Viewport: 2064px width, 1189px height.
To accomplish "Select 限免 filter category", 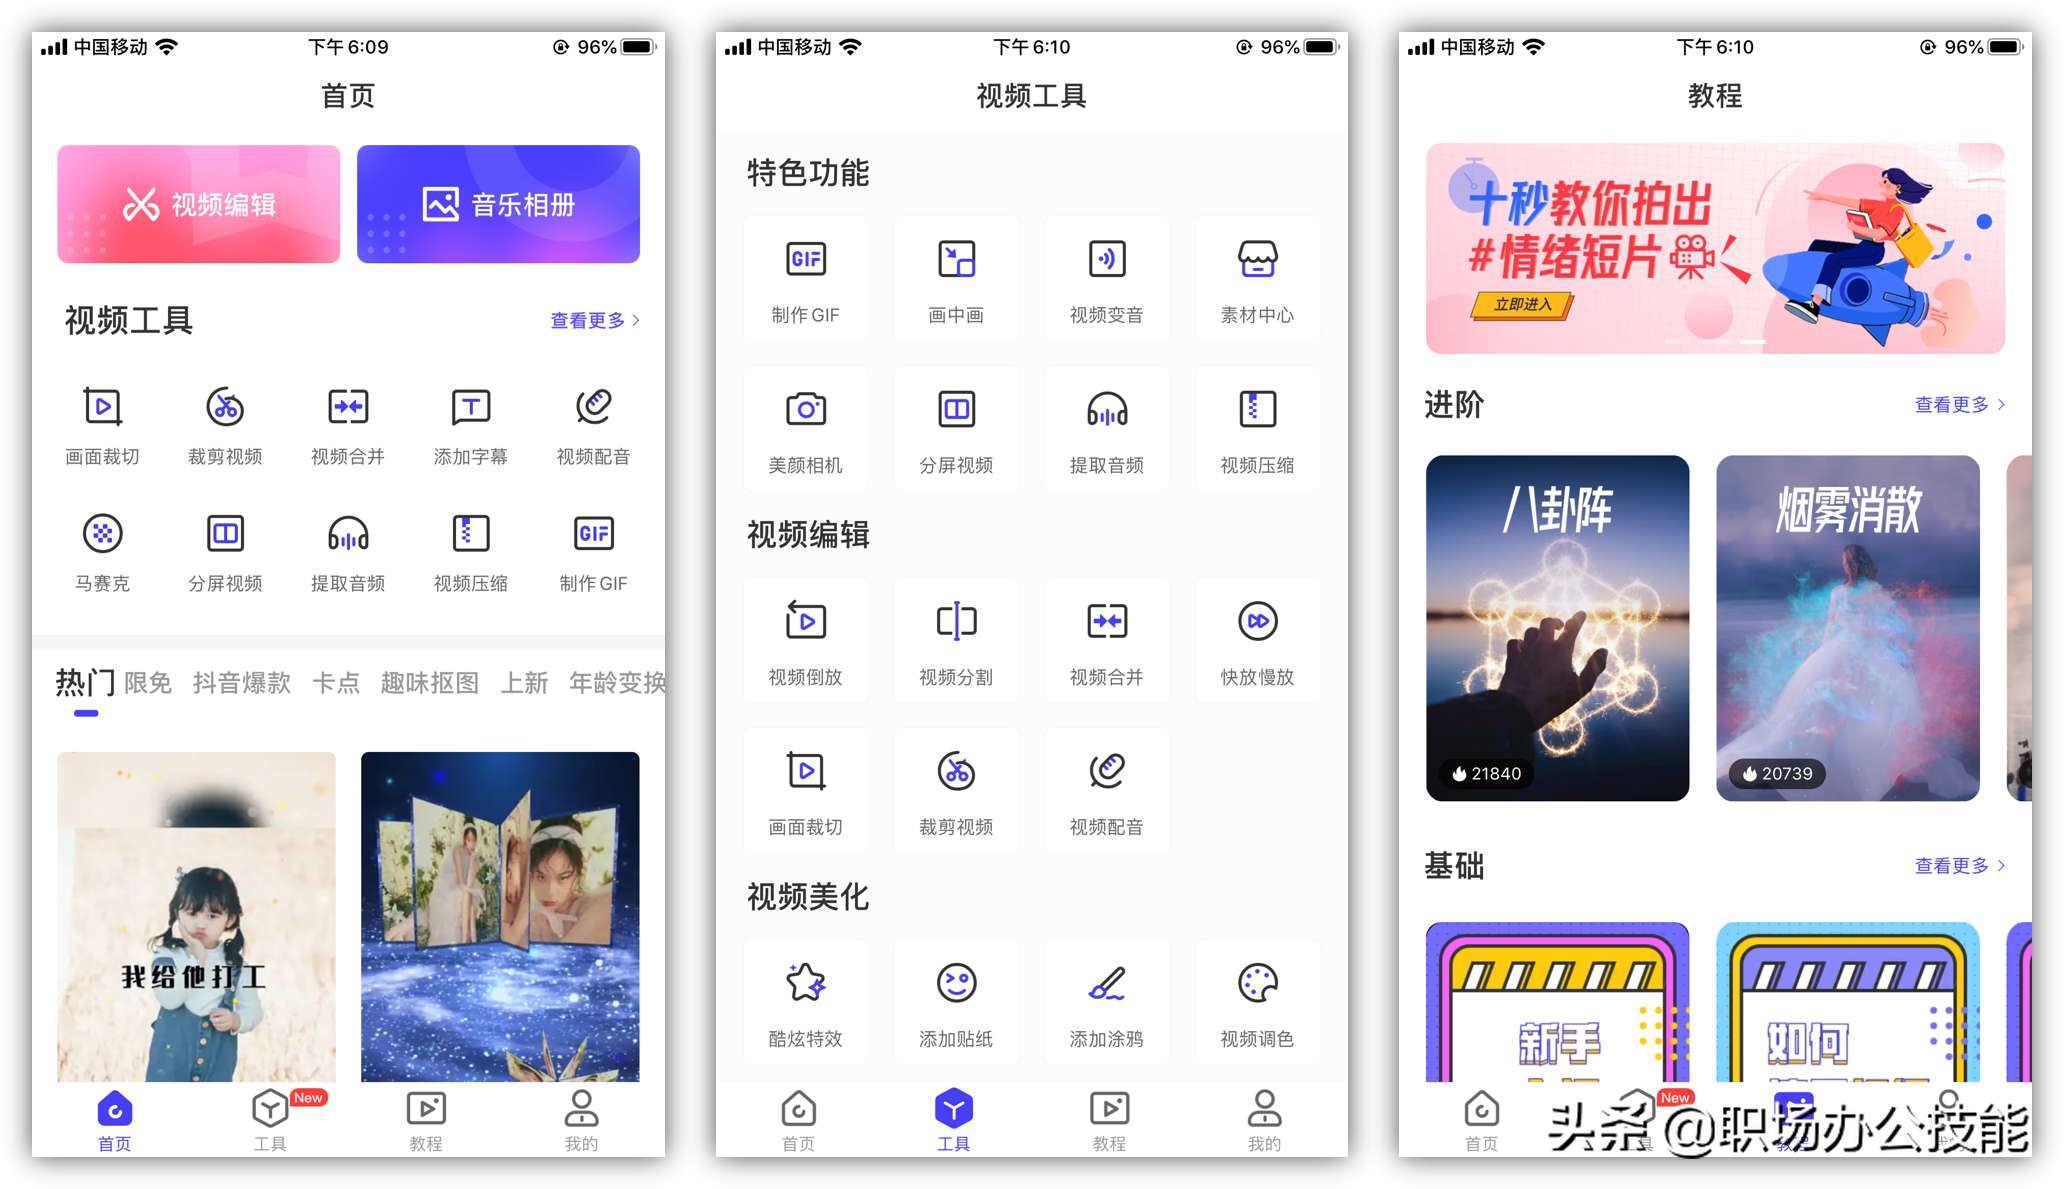I will click(153, 683).
